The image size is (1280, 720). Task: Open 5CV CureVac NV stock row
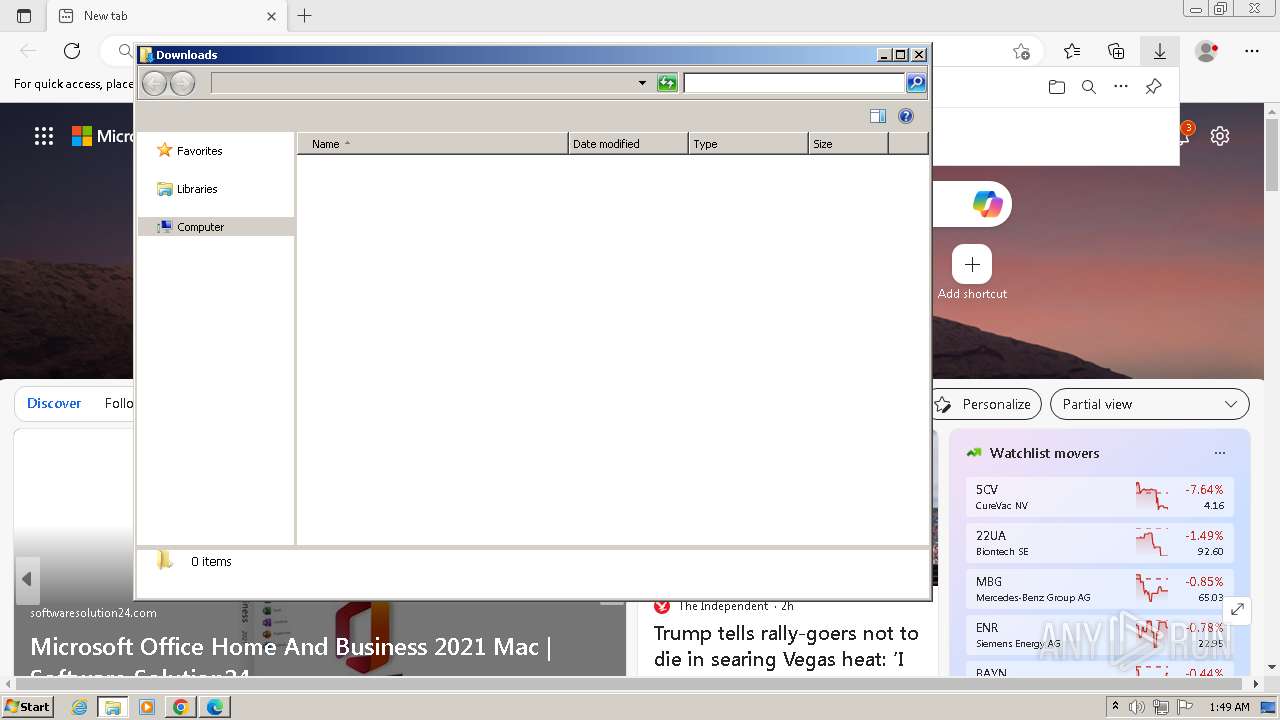pos(1100,497)
